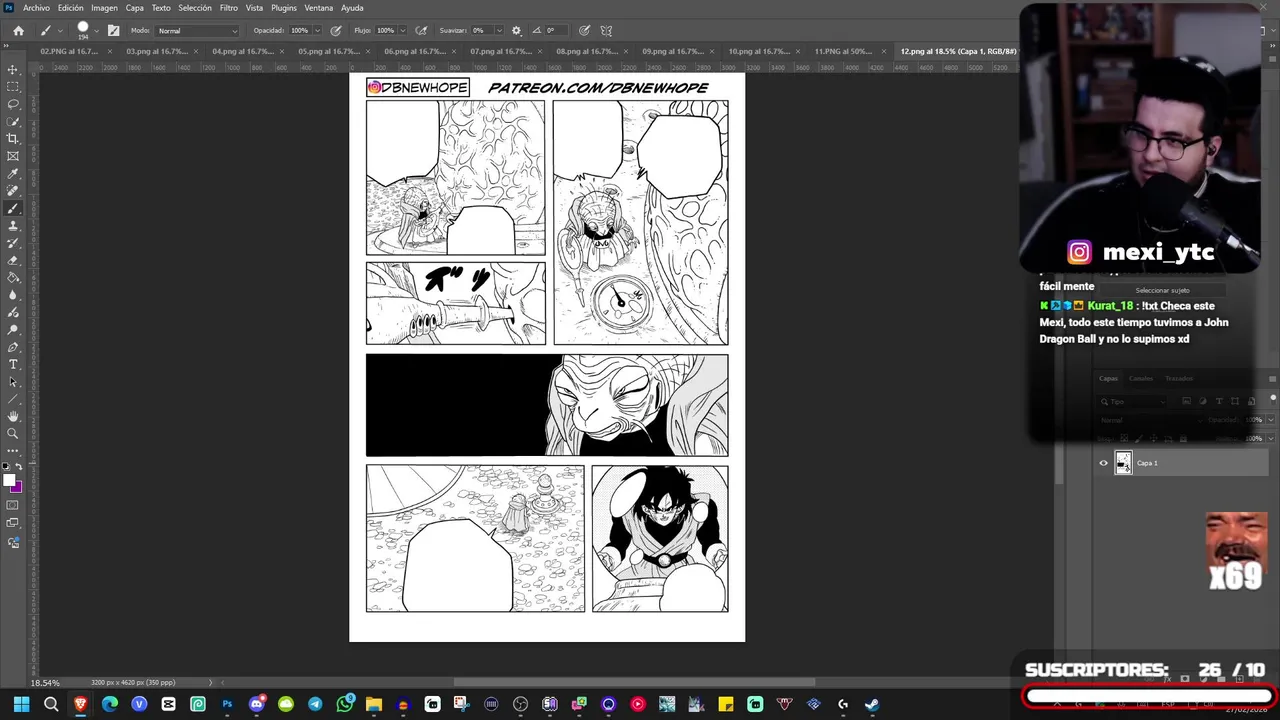The height and width of the screenshot is (720, 1280).
Task: Open the Imagen menu
Action: click(x=104, y=8)
